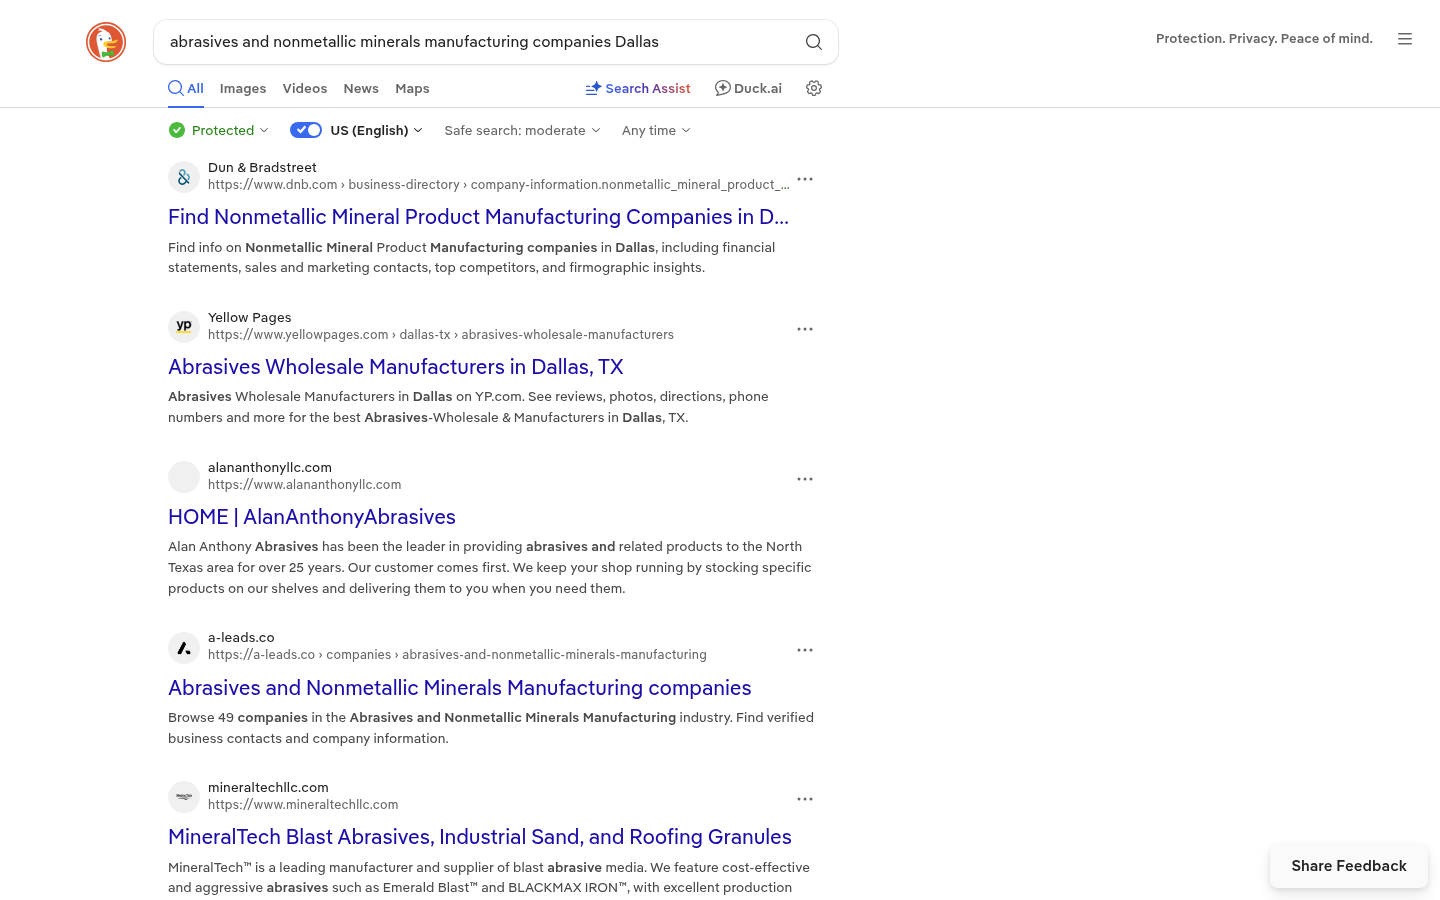Click the Dun & Bradstreet favicon
Screen dimensions: 1440x900
point(184,177)
